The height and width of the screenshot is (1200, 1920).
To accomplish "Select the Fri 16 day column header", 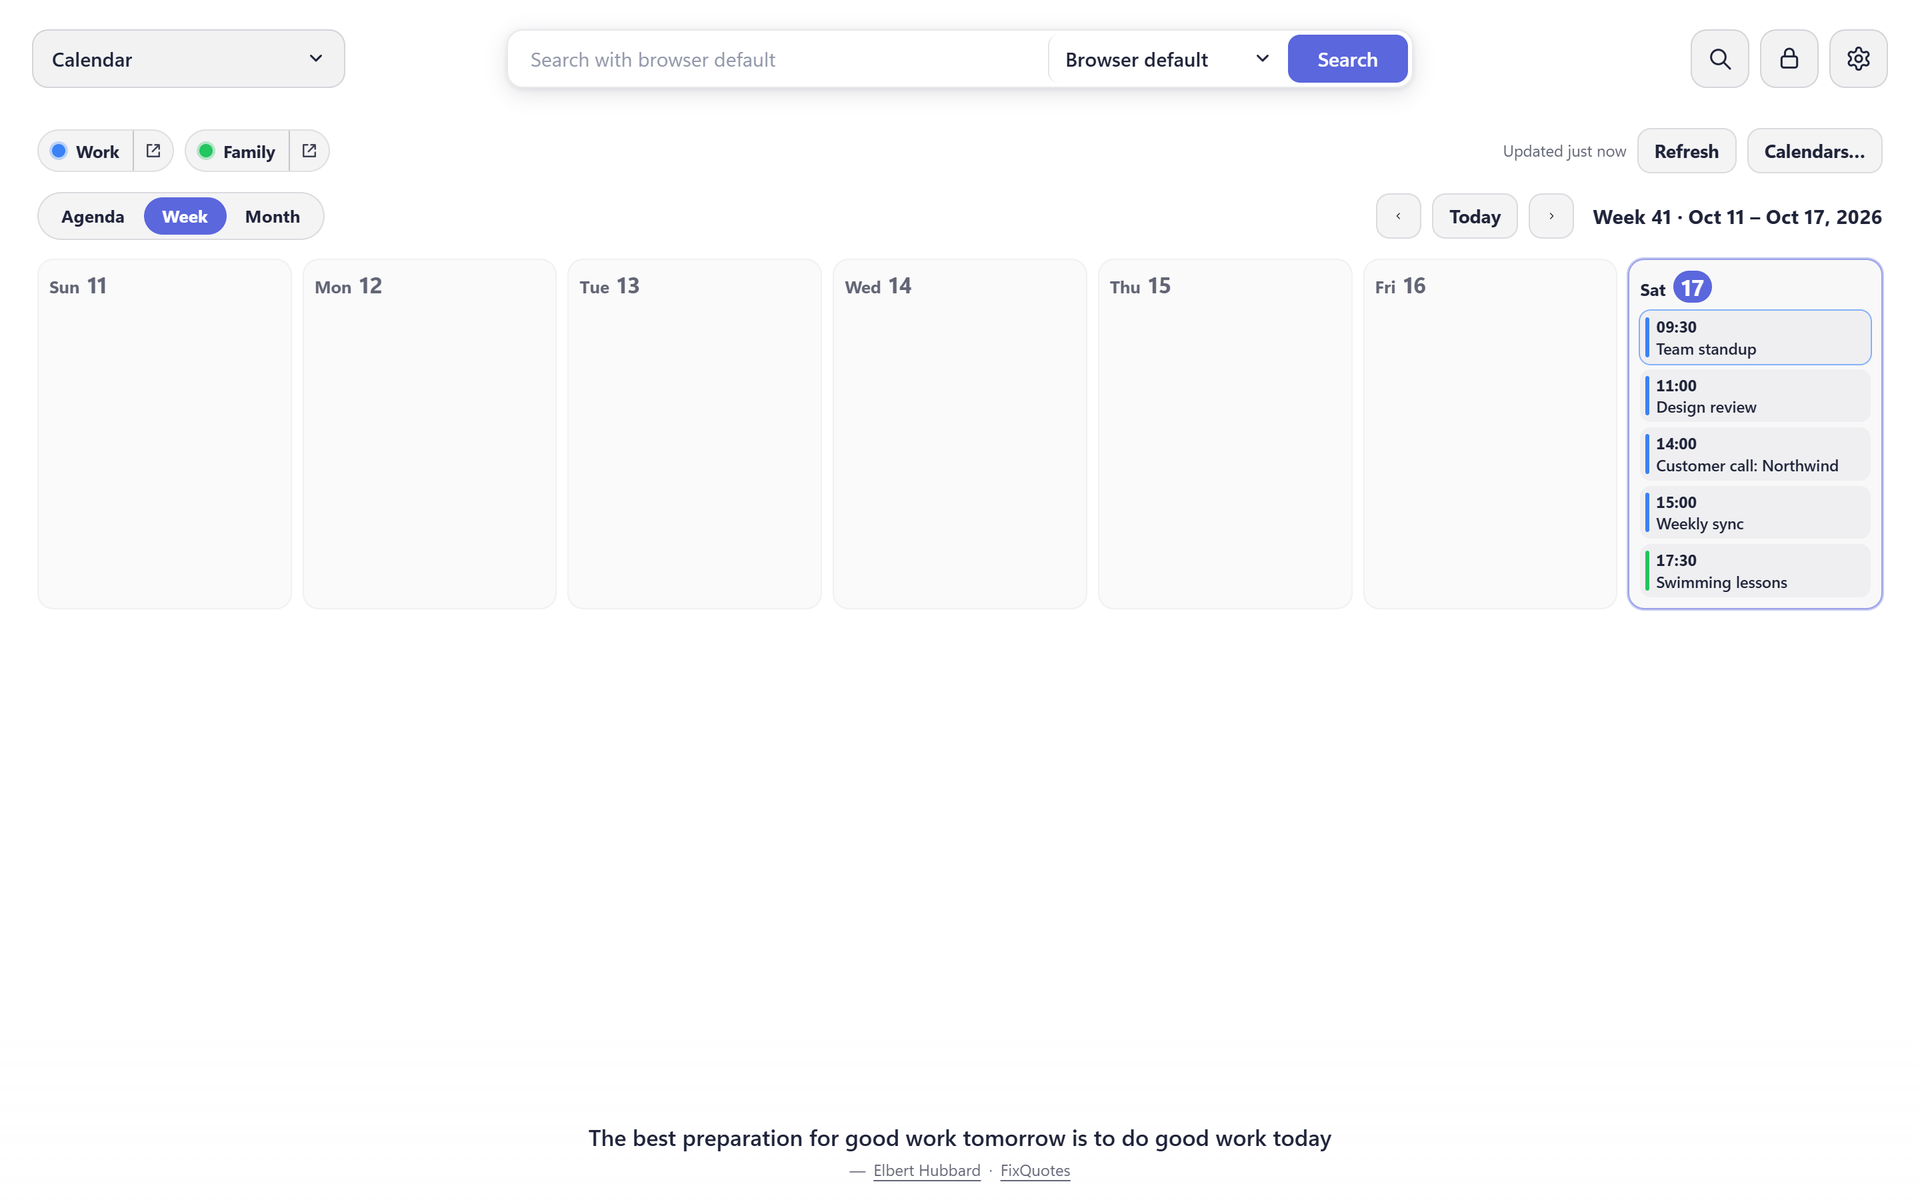I will pyautogui.click(x=1400, y=286).
